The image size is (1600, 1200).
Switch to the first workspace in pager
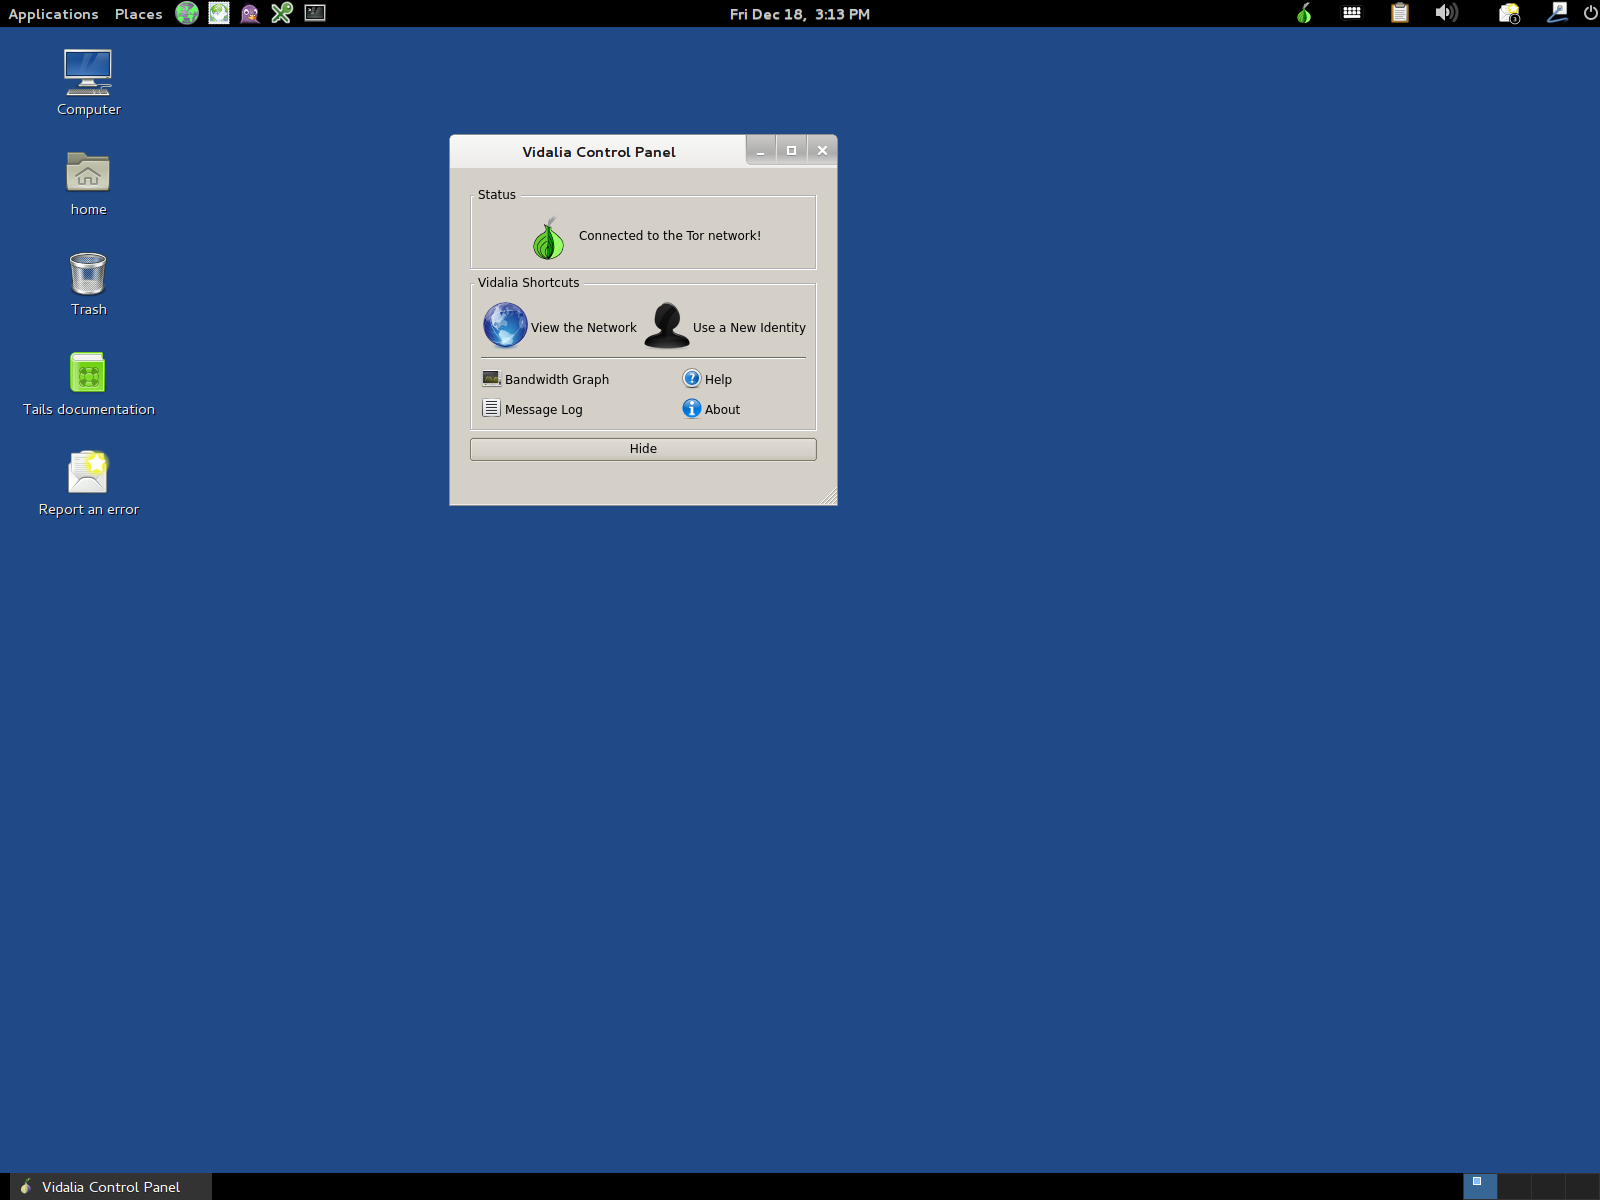pos(1480,1187)
